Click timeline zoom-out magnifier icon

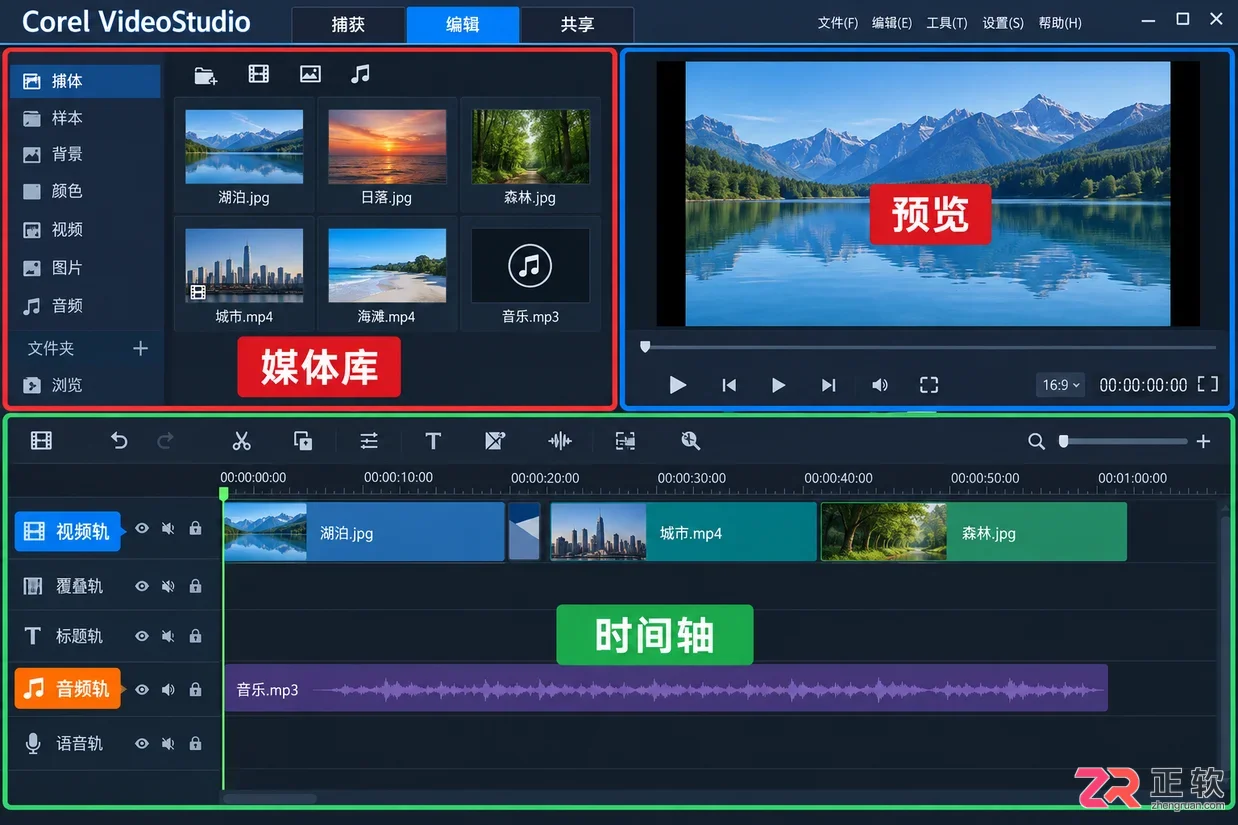pyautogui.click(x=1037, y=441)
